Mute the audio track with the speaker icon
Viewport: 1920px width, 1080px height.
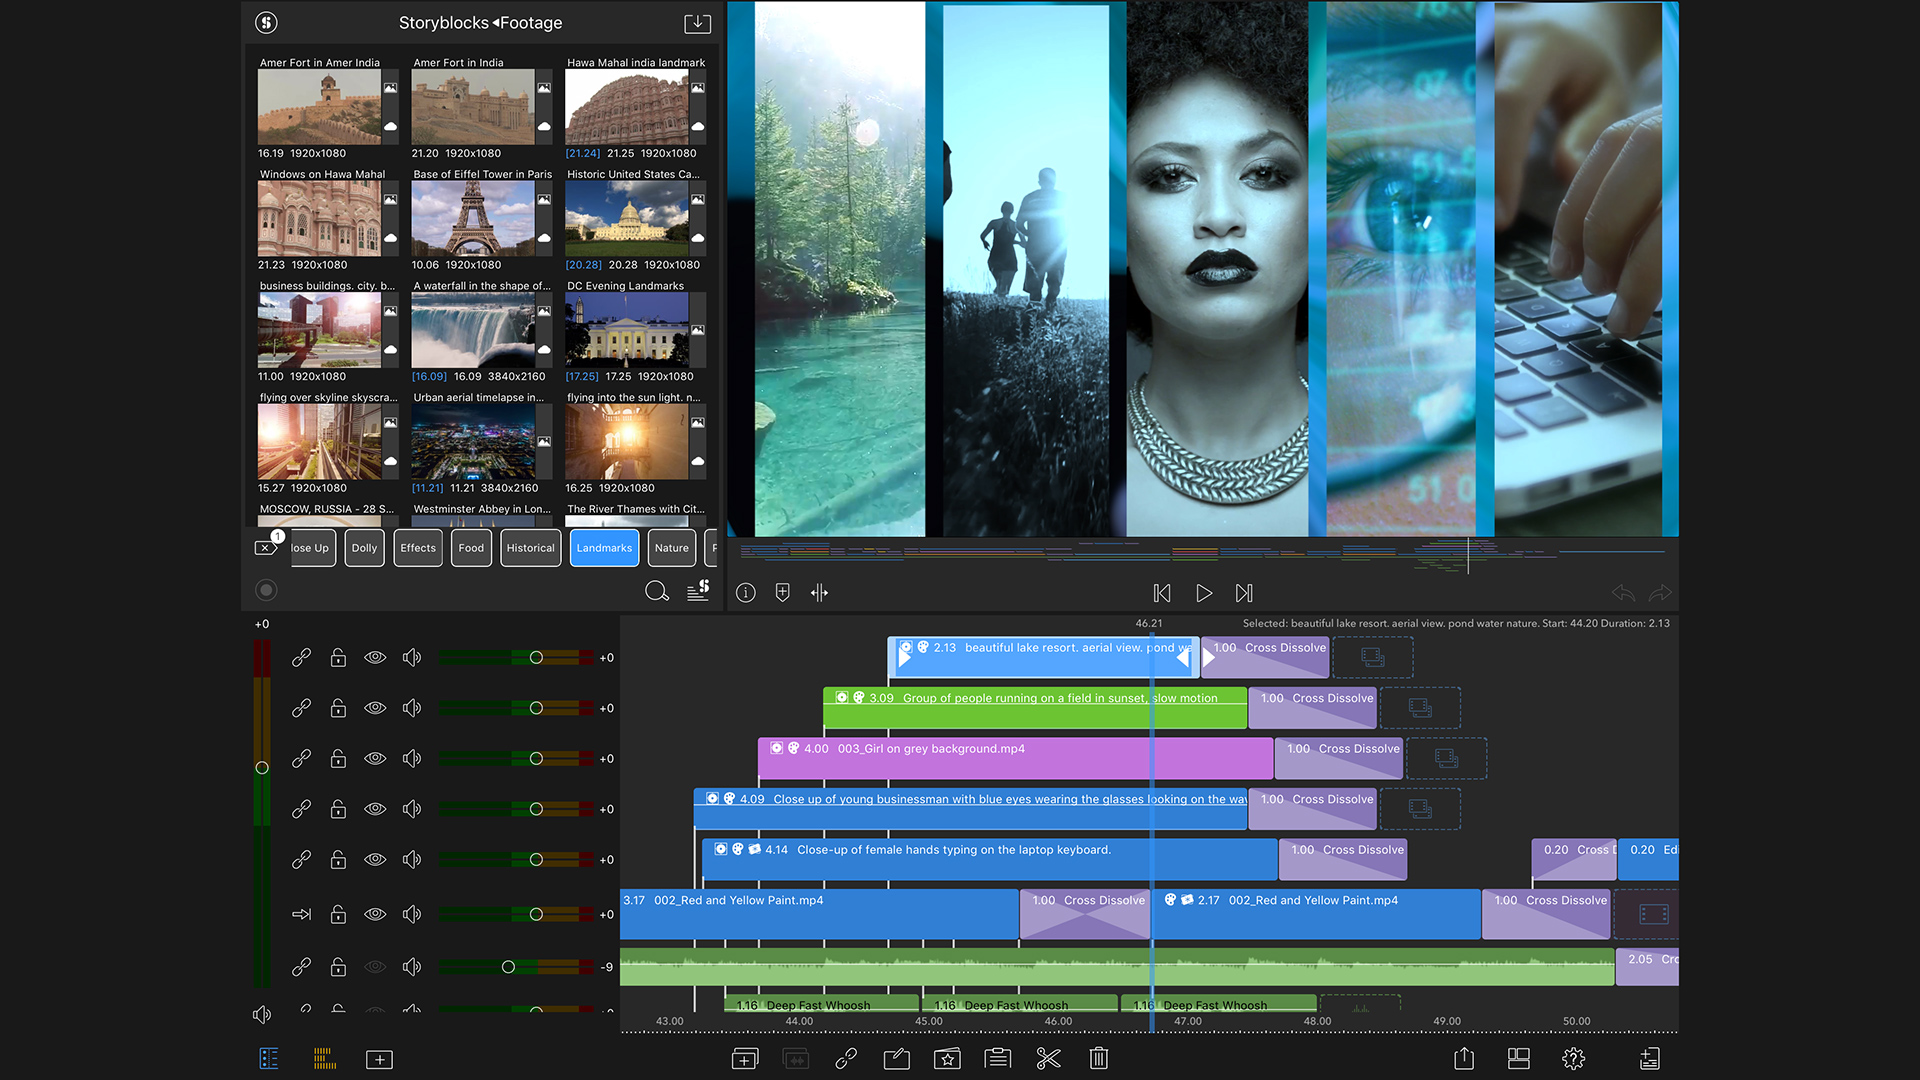411,966
